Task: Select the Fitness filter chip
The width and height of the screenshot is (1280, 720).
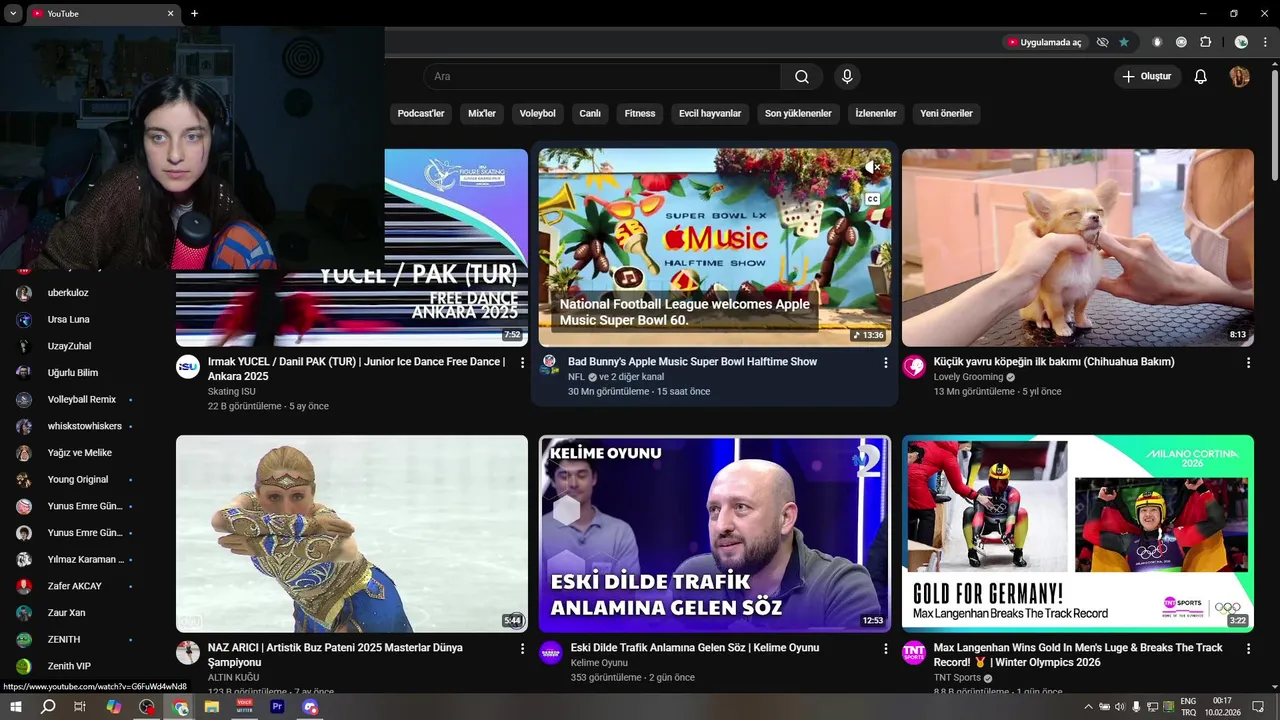Action: click(640, 114)
